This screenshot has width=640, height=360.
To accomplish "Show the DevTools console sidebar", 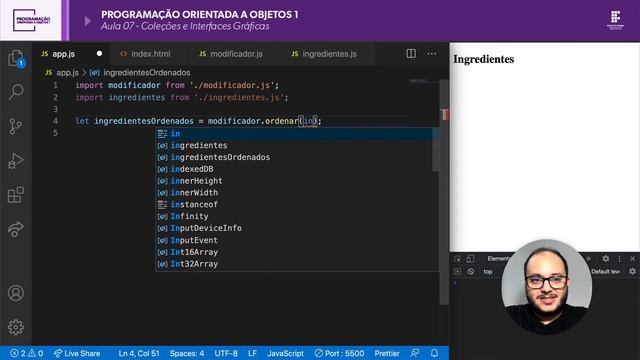I will (457, 271).
